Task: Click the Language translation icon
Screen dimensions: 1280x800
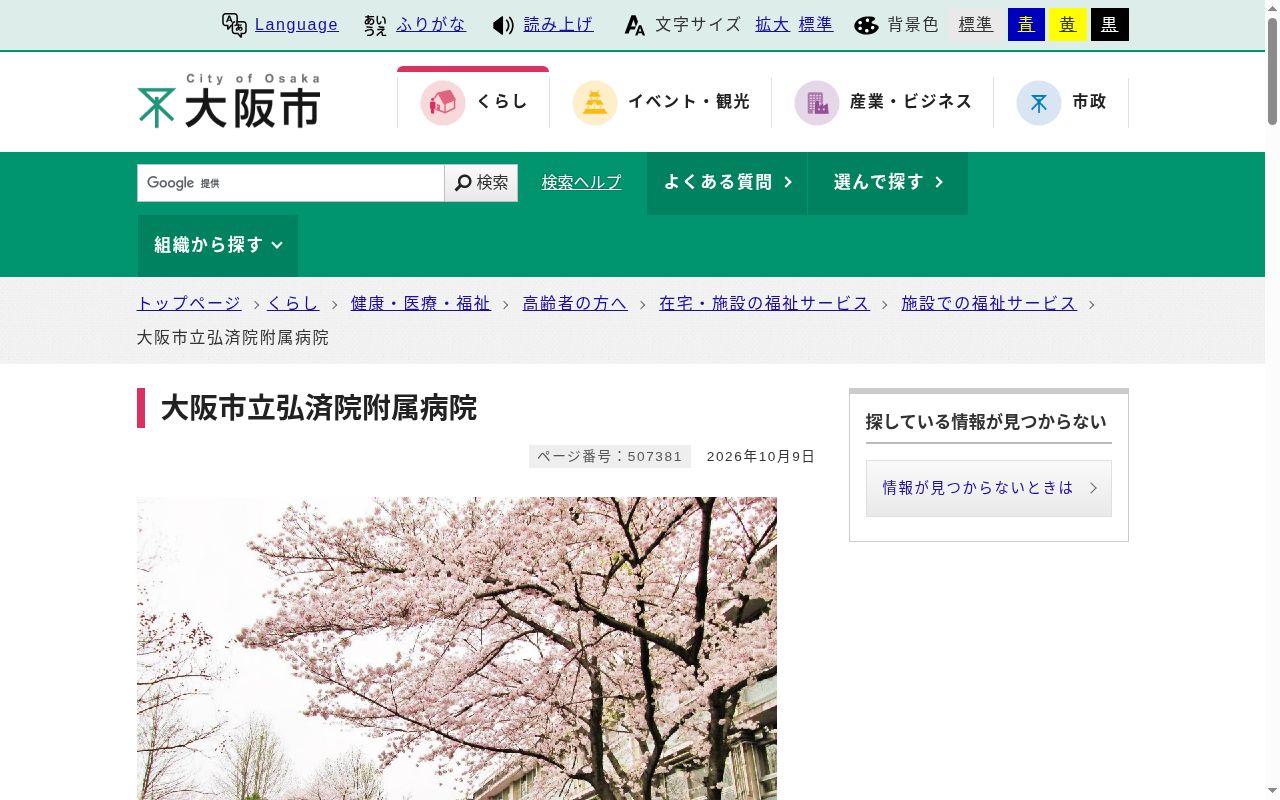Action: point(234,25)
